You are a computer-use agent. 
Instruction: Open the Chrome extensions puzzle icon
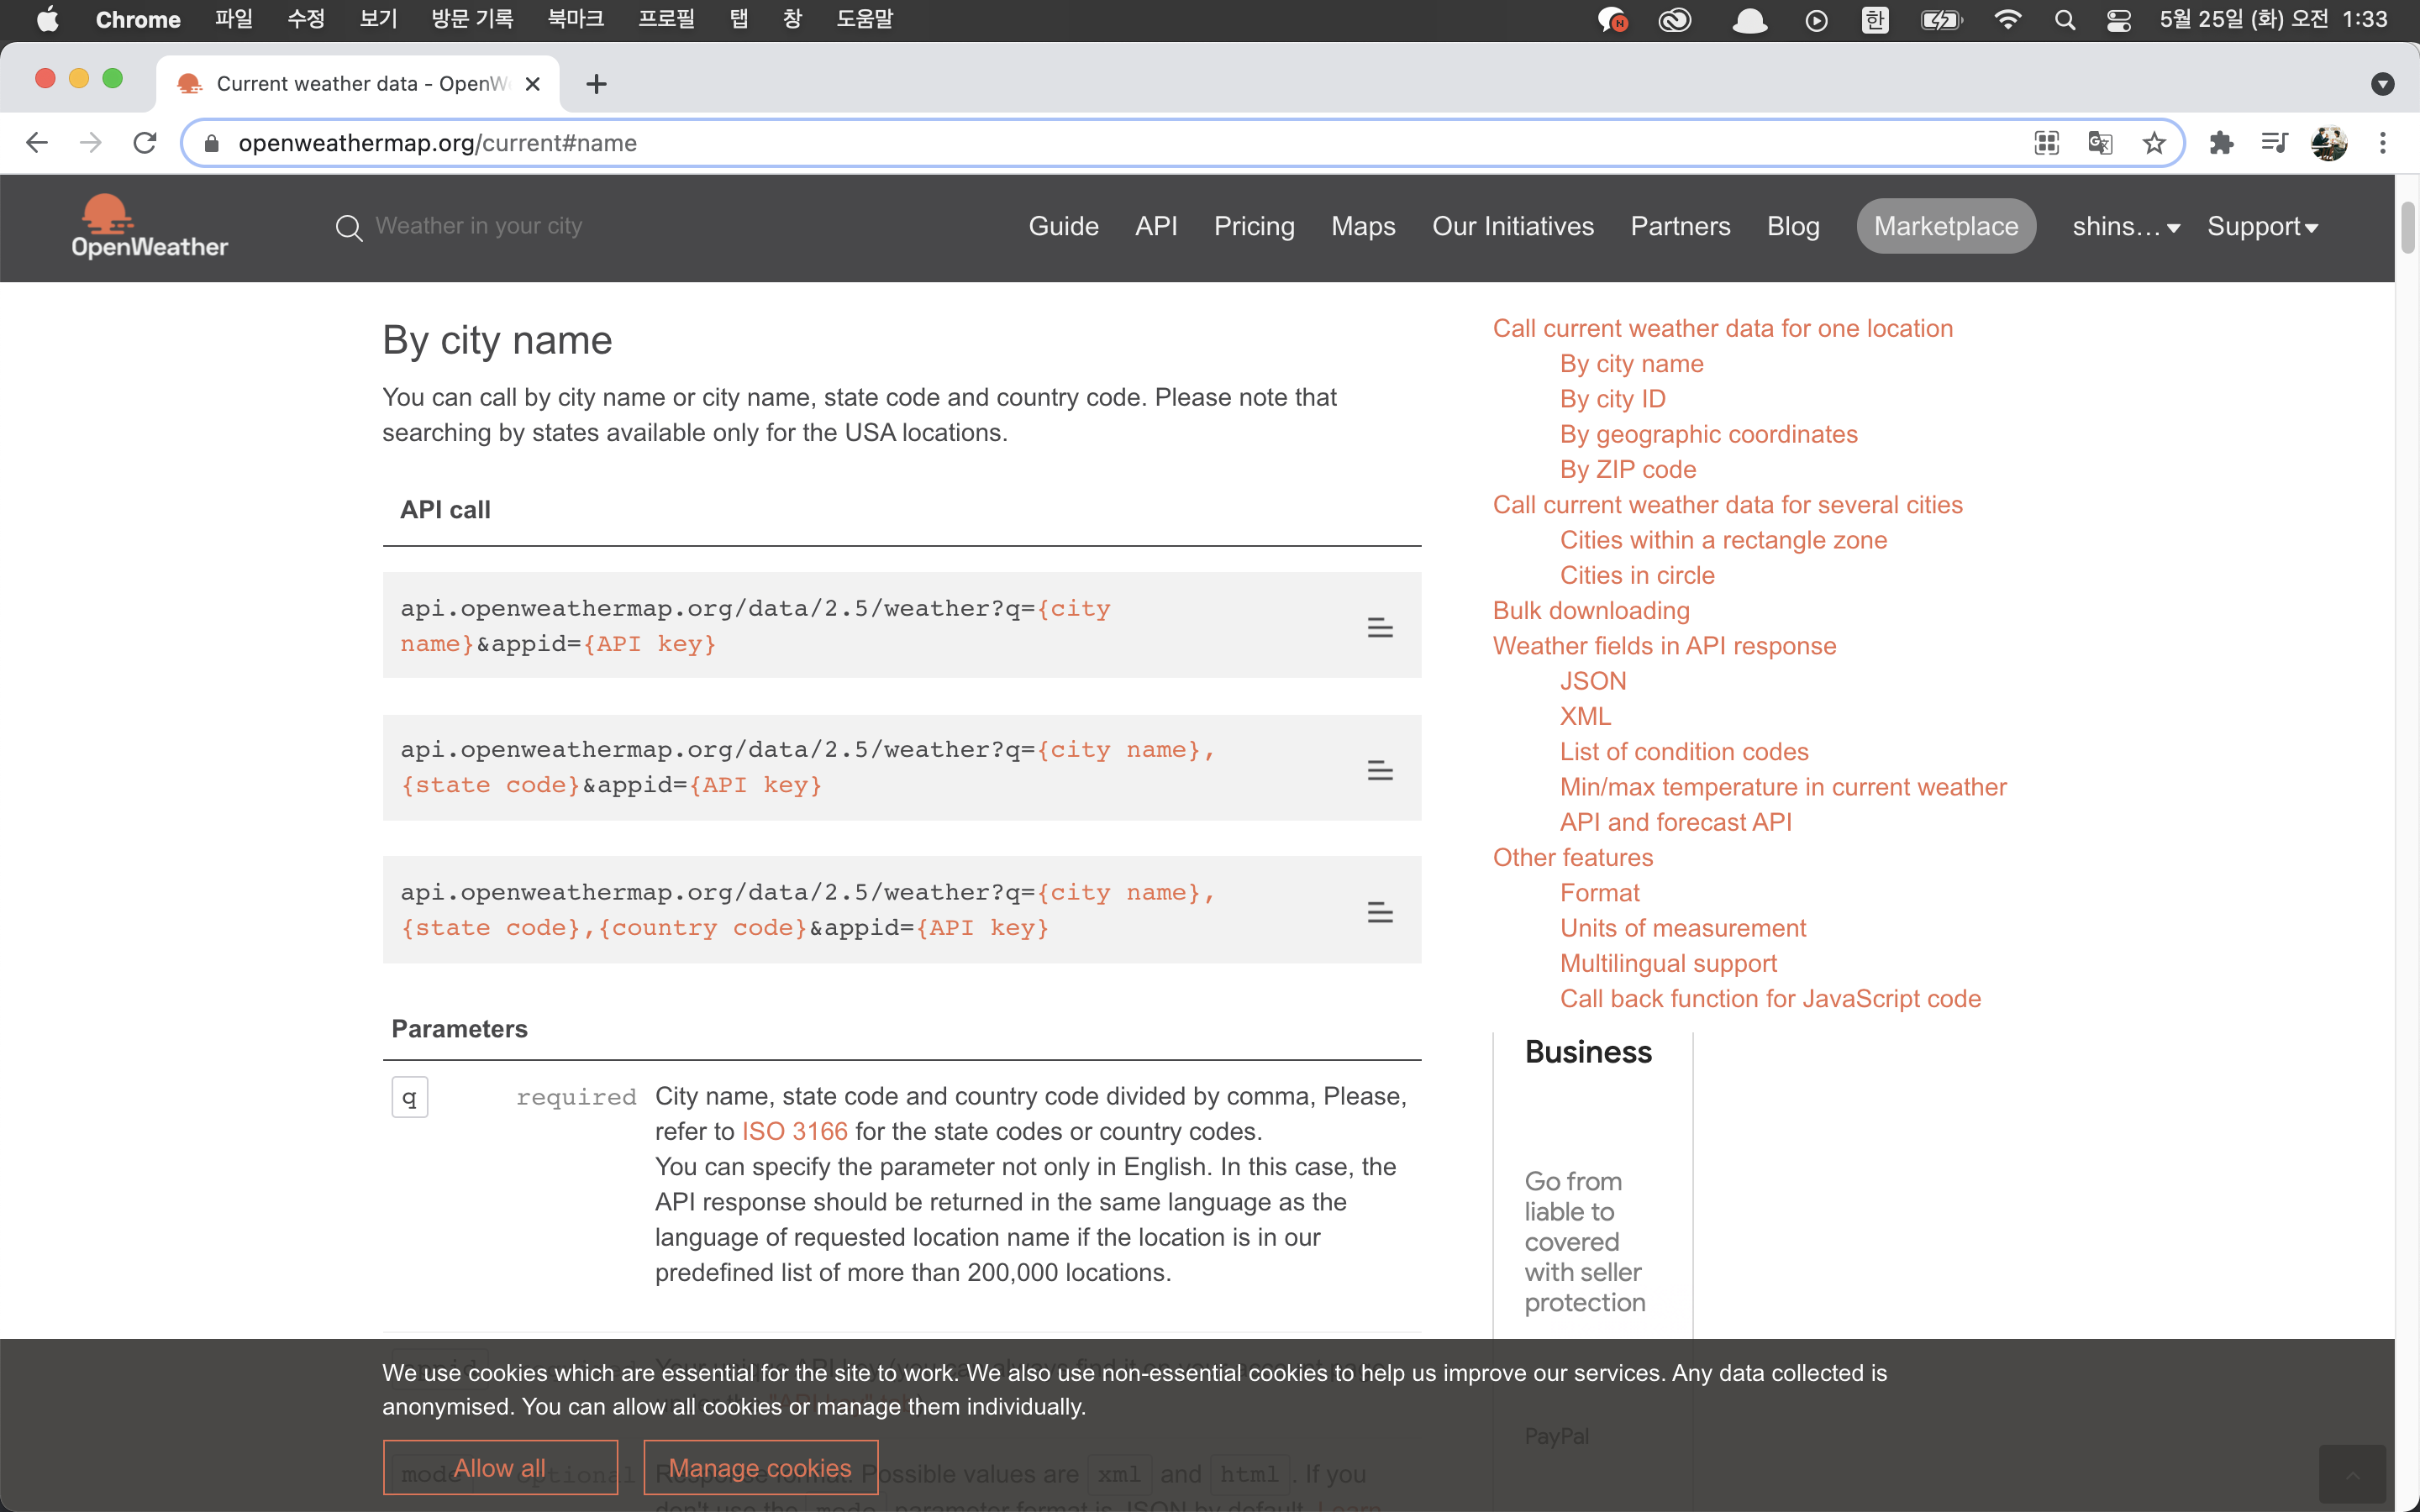click(2221, 143)
